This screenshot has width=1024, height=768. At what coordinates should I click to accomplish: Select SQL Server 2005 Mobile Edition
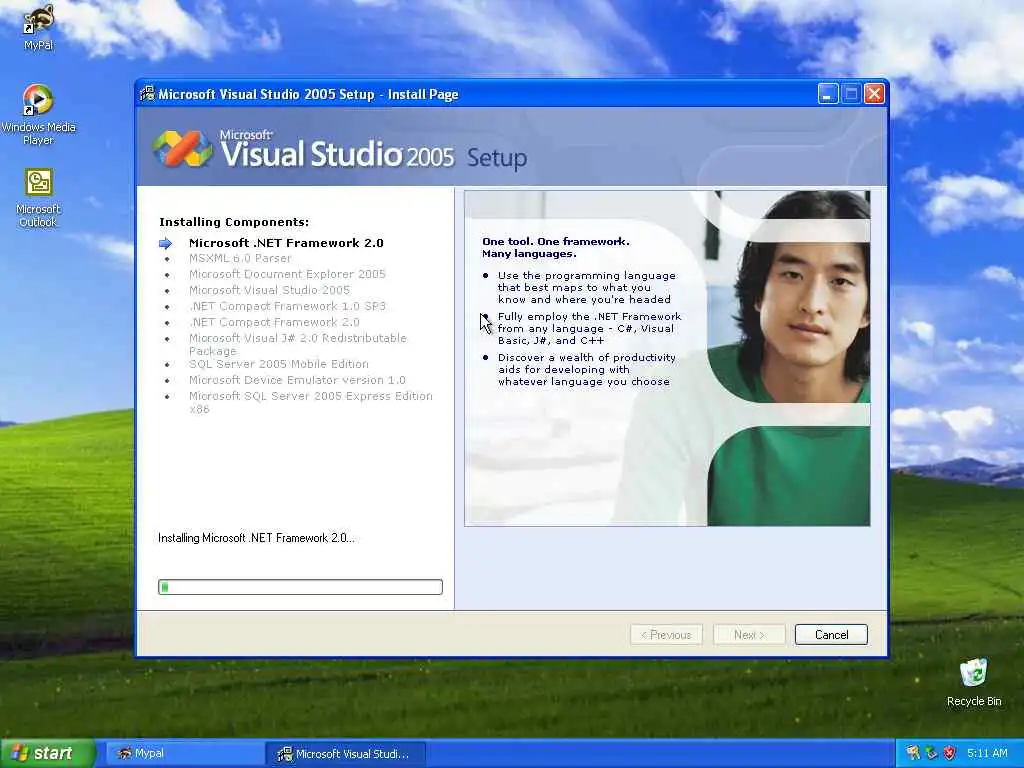click(278, 364)
